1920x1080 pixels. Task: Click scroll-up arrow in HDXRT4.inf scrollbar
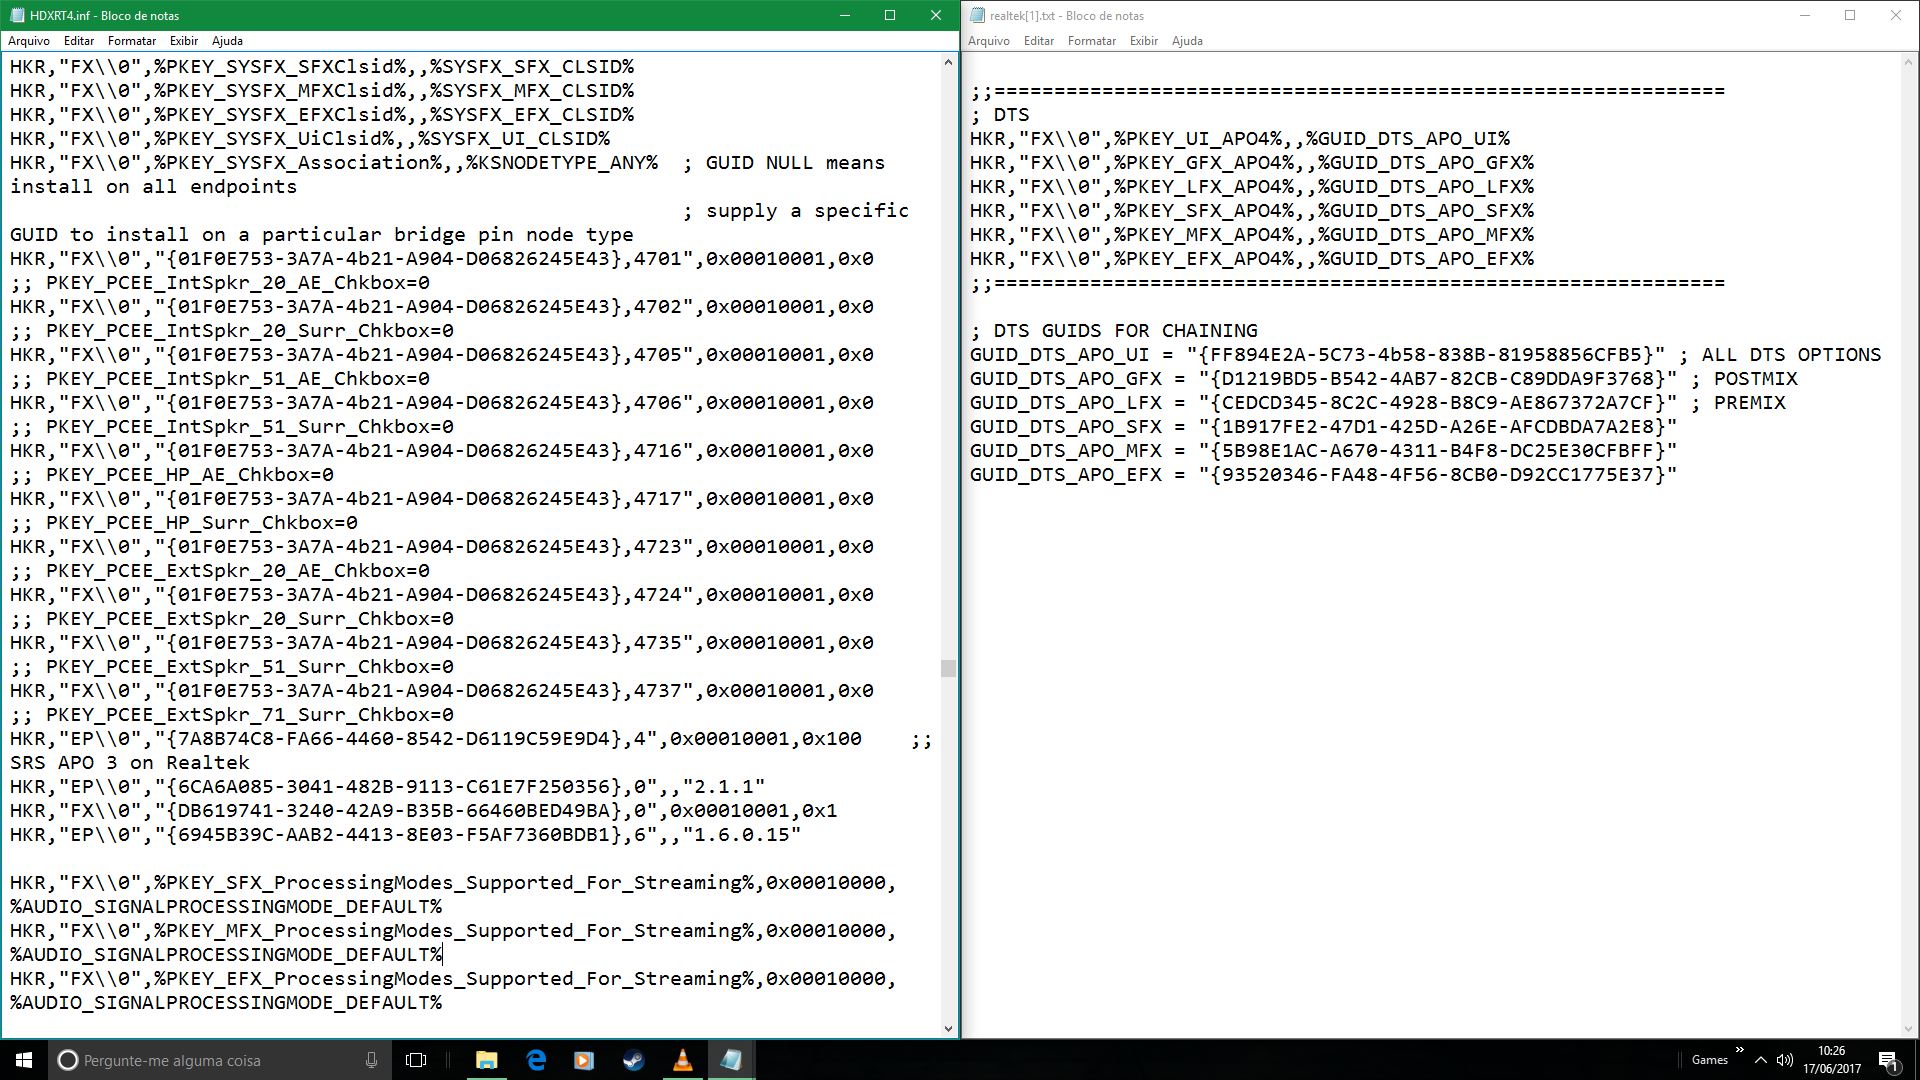pos(948,62)
